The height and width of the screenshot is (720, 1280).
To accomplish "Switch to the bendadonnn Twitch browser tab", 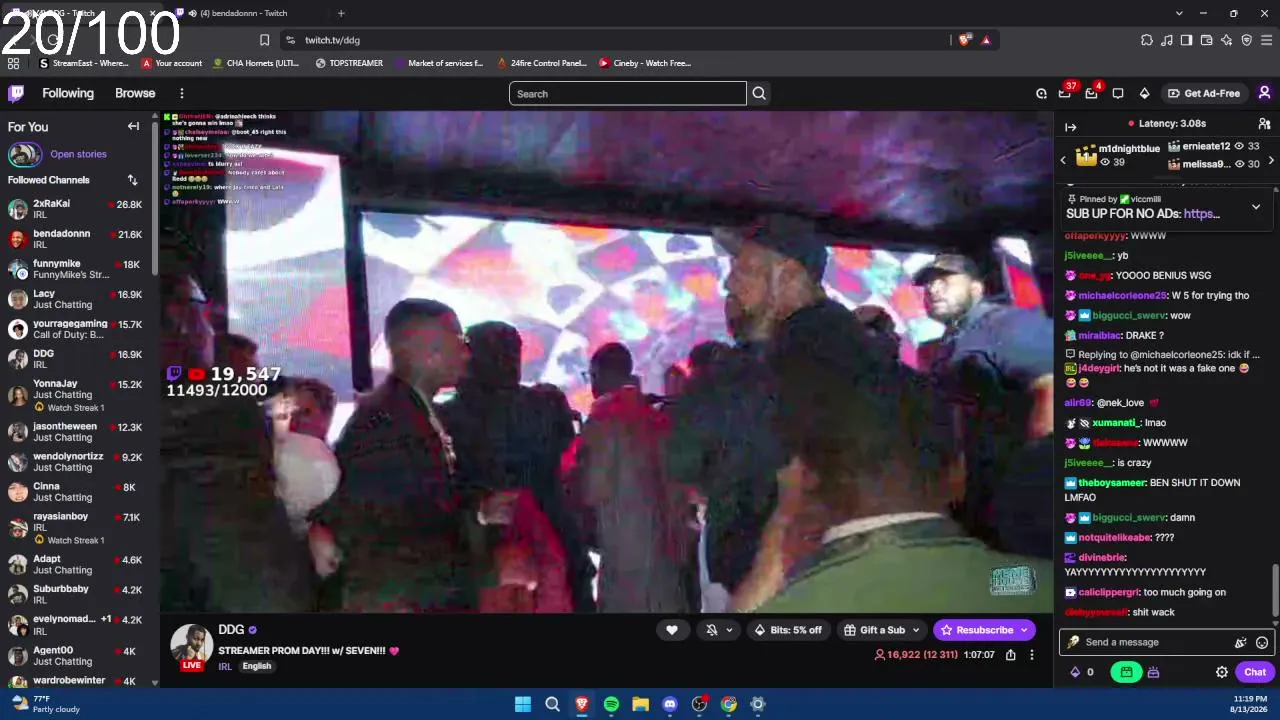I will (243, 13).
